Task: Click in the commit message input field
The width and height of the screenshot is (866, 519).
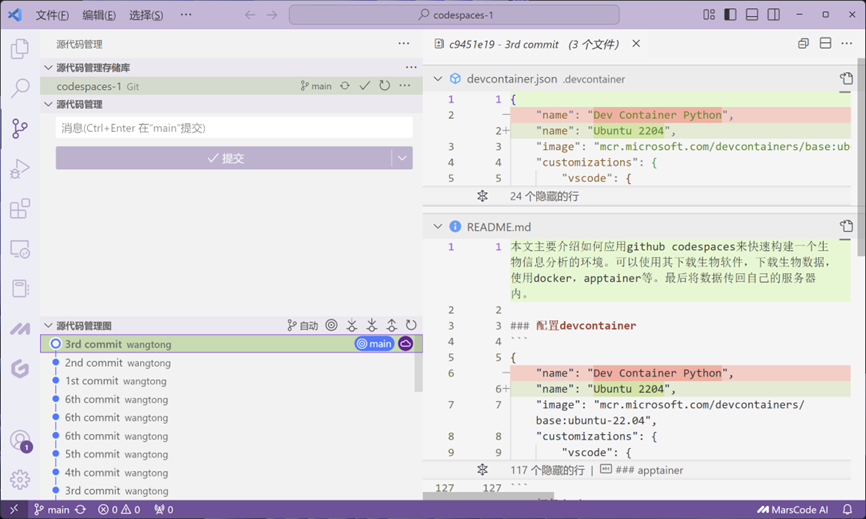Action: 234,128
